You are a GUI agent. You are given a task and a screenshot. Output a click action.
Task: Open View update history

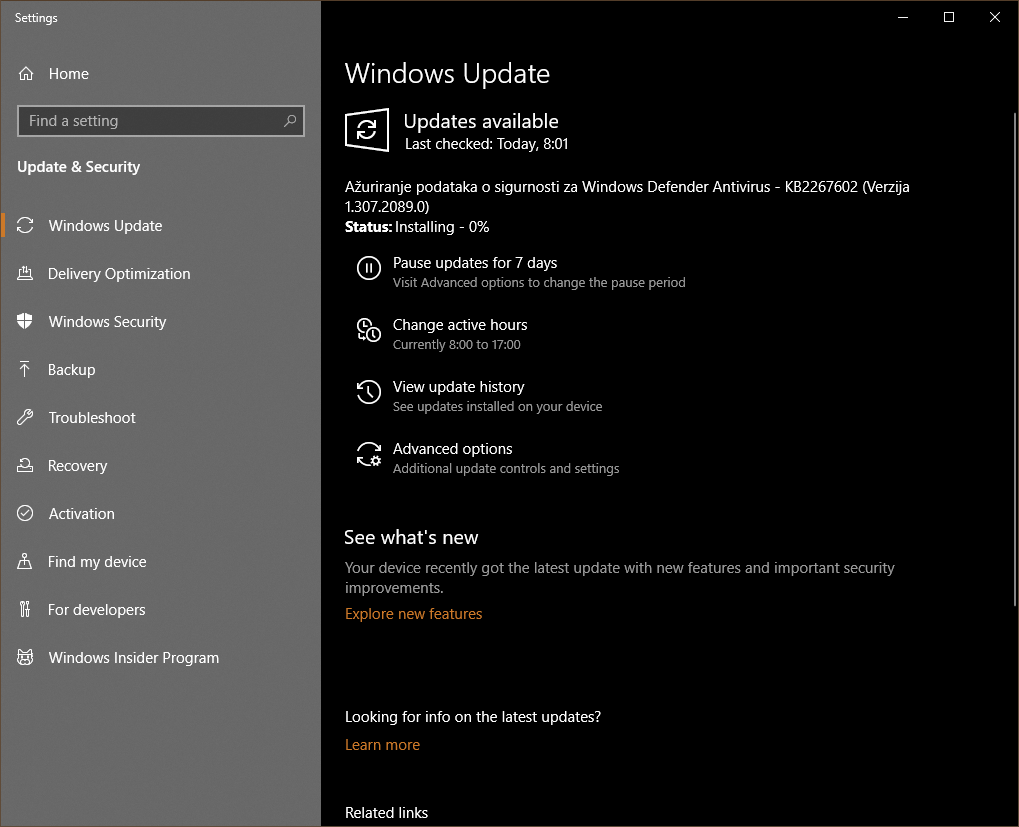tap(458, 387)
